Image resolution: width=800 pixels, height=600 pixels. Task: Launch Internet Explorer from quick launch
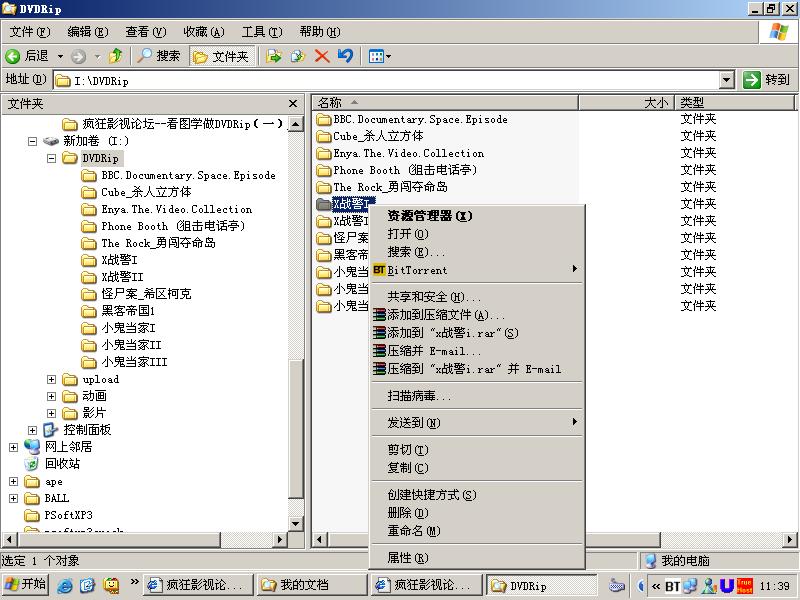pyautogui.click(x=64, y=585)
